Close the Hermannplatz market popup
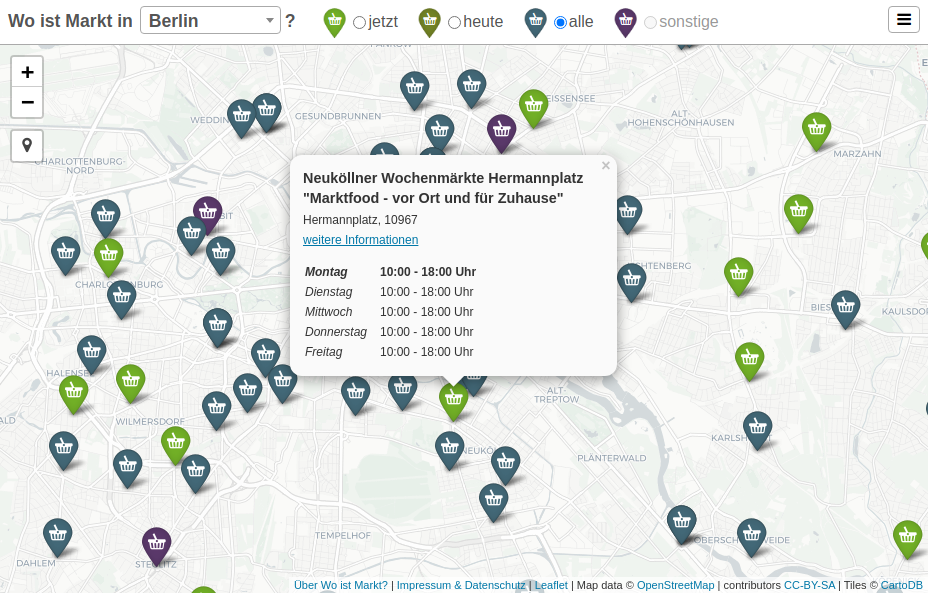928x593 pixels. (605, 165)
